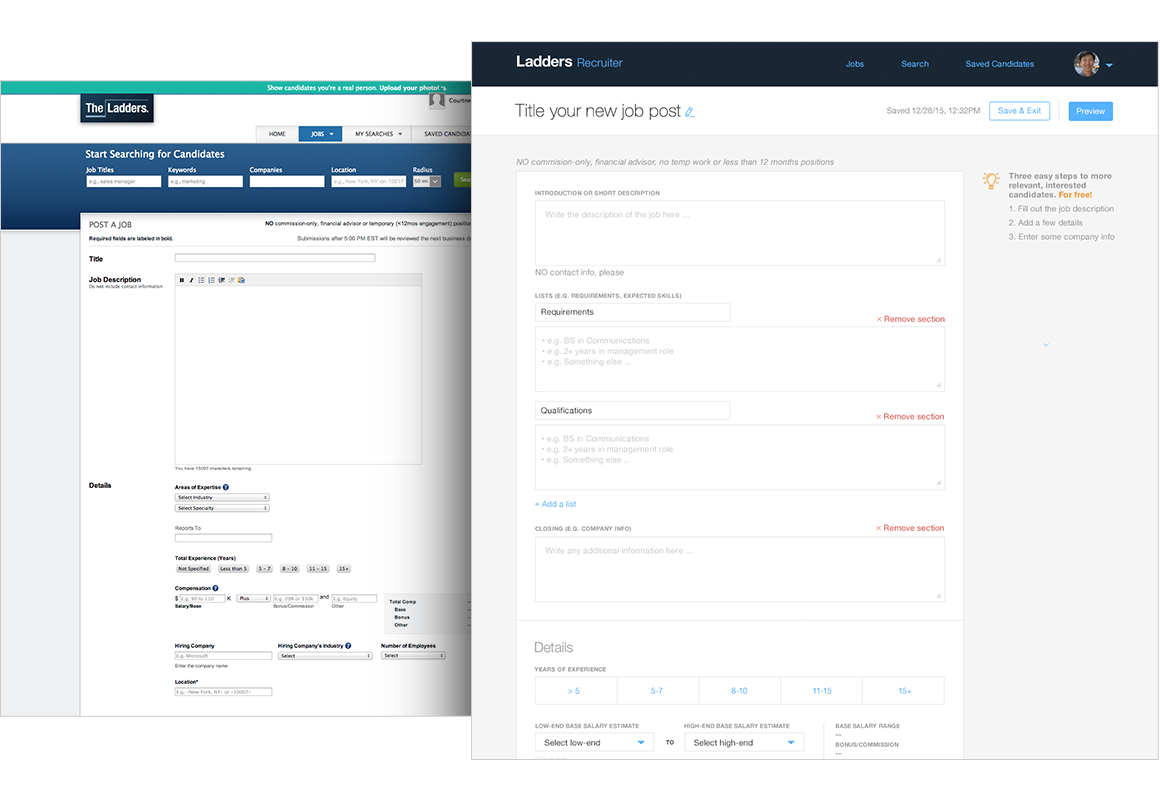Click Location field under Hiring Company
This screenshot has height=800, width=1160.
[223, 692]
